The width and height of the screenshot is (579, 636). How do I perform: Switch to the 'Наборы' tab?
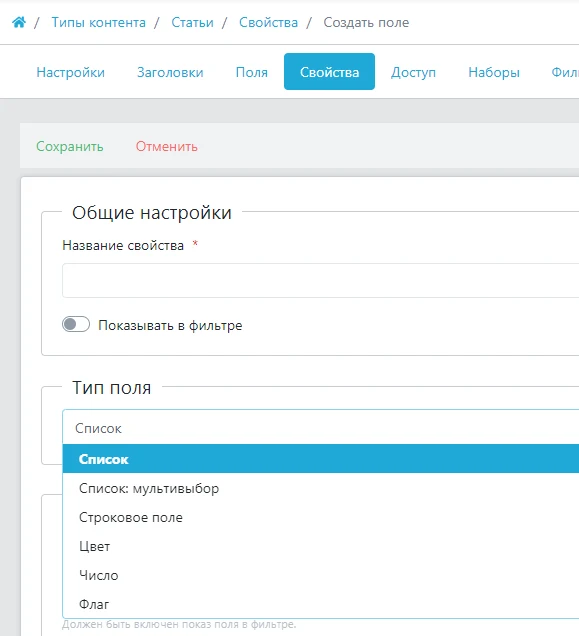494,72
